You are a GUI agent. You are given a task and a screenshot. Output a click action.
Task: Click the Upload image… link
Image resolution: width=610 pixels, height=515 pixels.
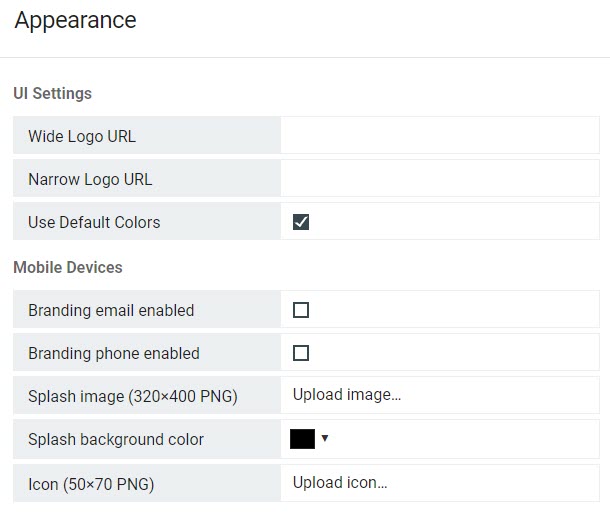347,395
